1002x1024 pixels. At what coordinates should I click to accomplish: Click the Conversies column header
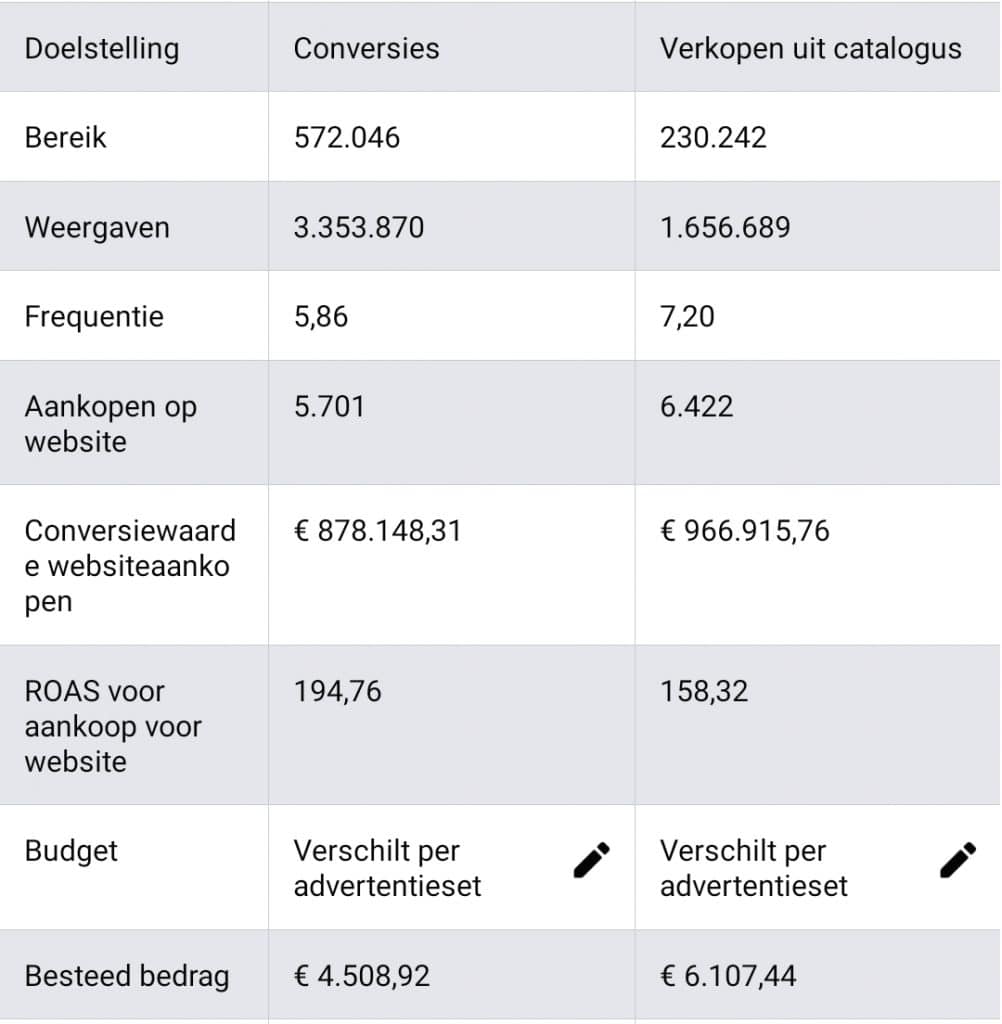[x=366, y=48]
